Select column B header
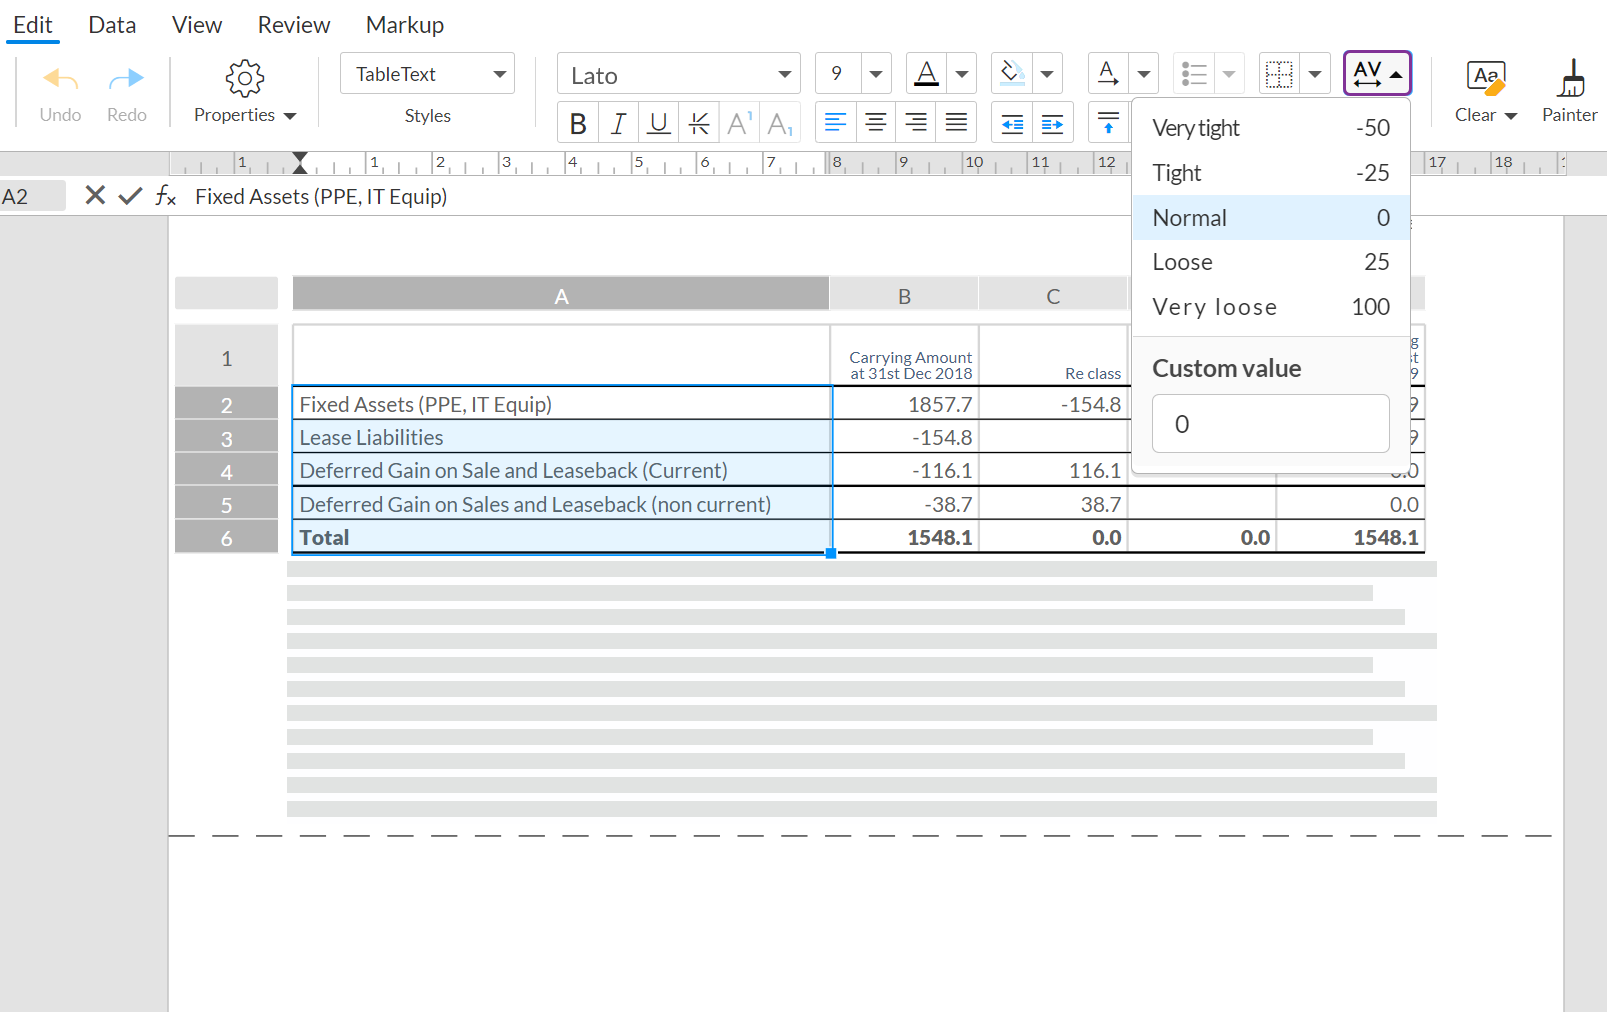 pyautogui.click(x=904, y=295)
